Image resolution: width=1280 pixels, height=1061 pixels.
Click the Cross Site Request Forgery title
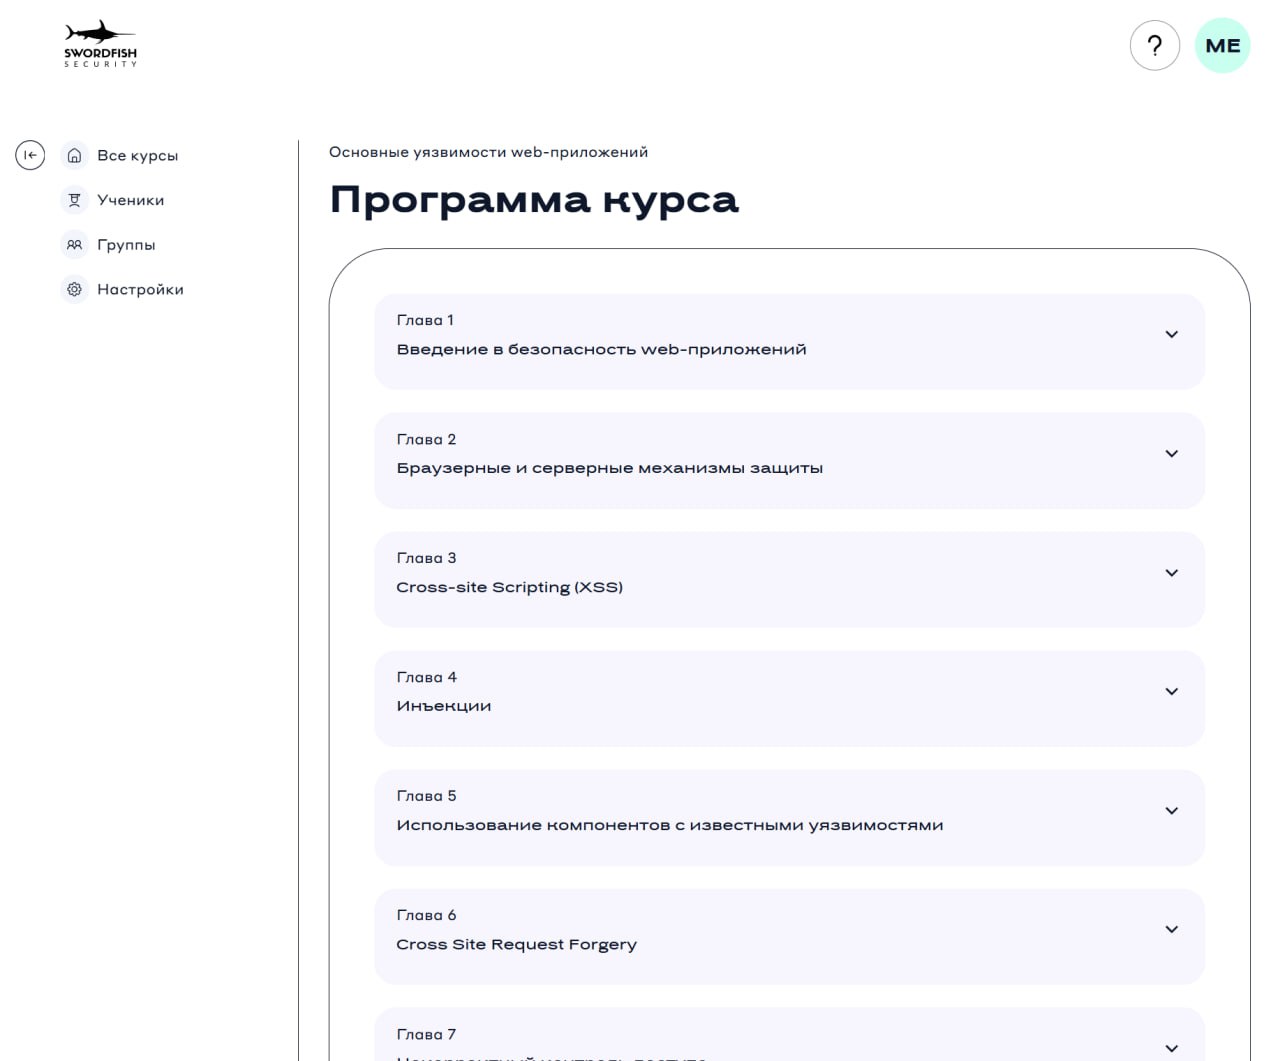point(516,944)
